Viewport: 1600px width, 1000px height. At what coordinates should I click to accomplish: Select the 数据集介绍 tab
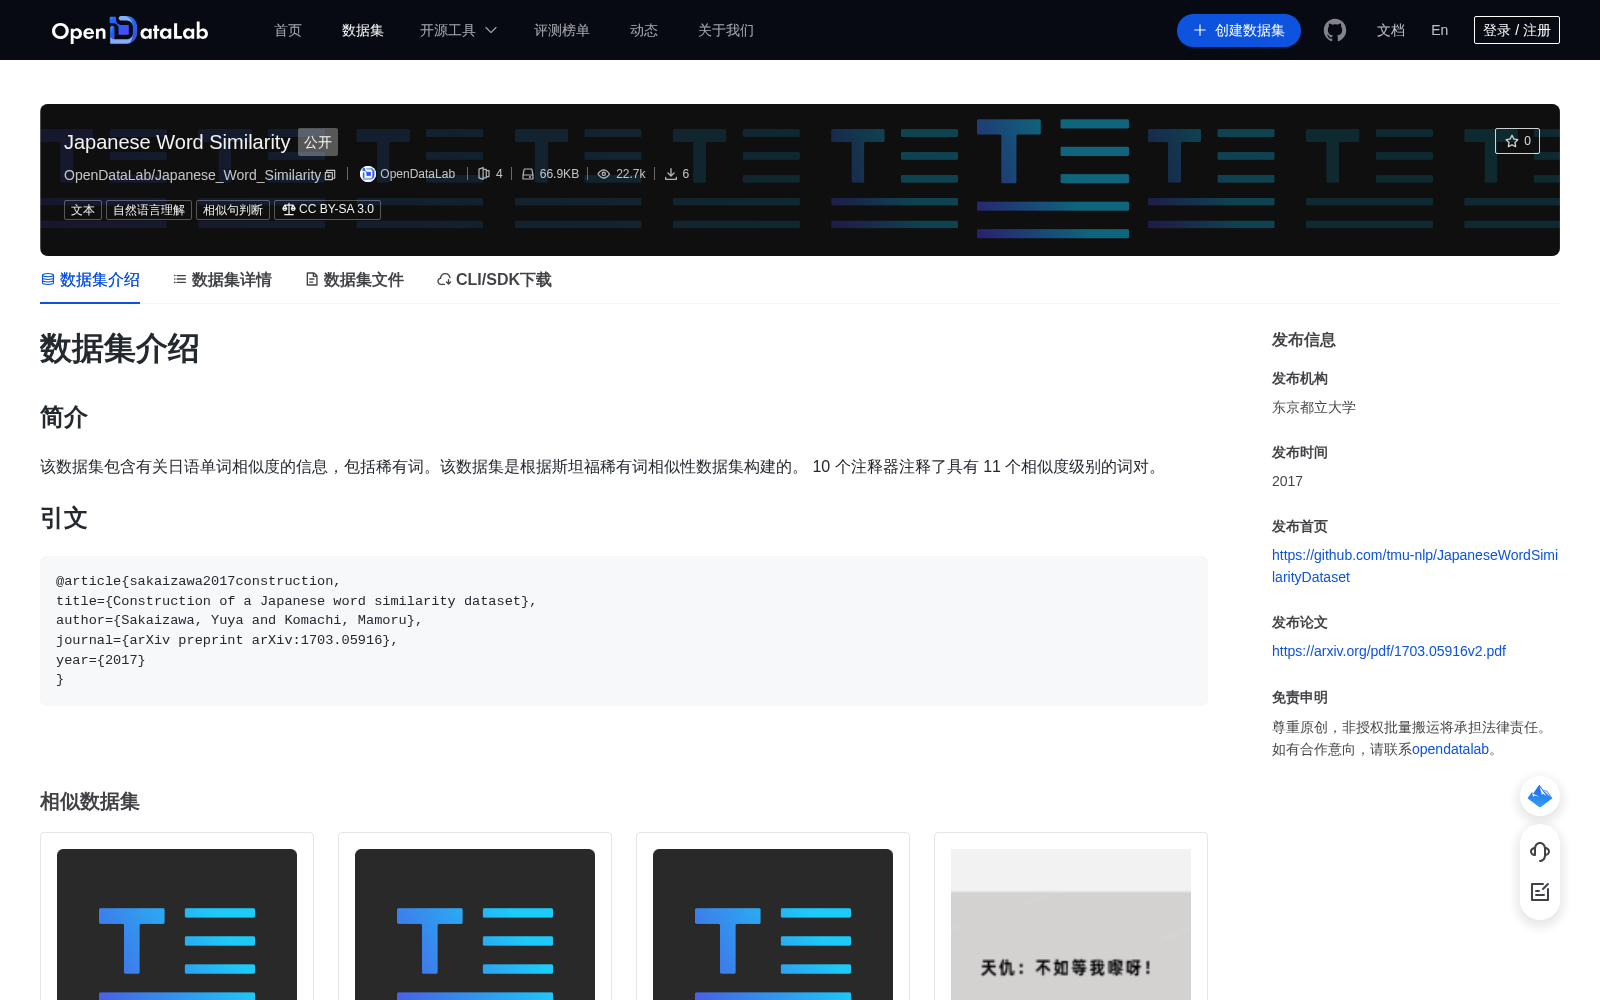[x=90, y=280]
